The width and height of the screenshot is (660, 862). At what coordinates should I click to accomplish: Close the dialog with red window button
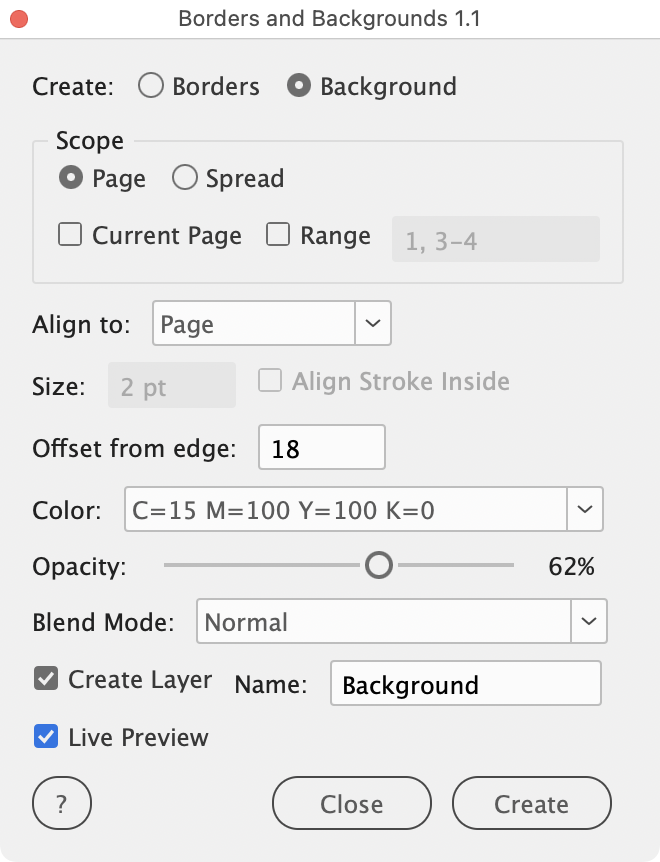point(20,19)
